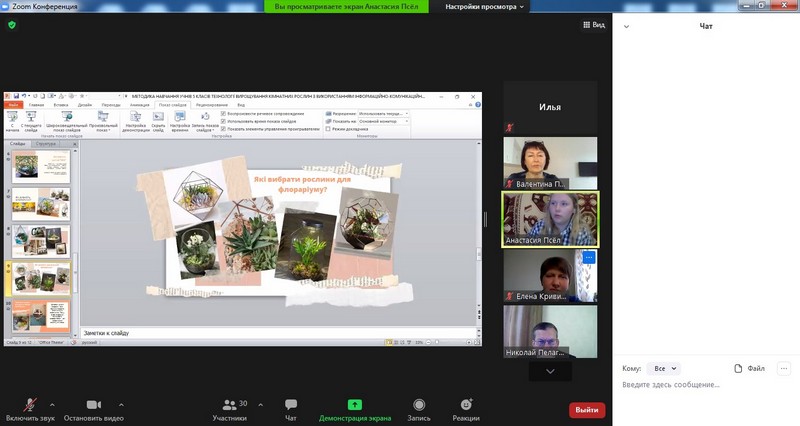Switch to the Рецензирование ribbon tab
Screen dimensions: 800x426
coord(212,105)
